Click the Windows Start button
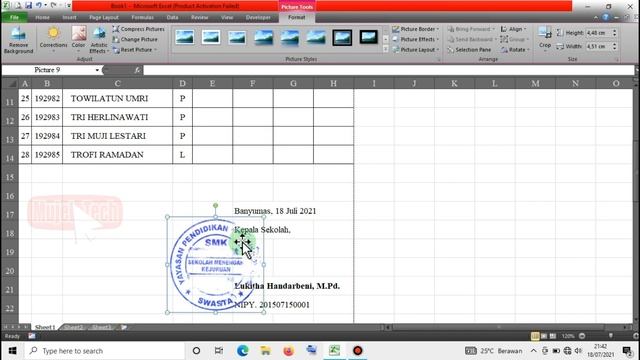 pos(12,351)
